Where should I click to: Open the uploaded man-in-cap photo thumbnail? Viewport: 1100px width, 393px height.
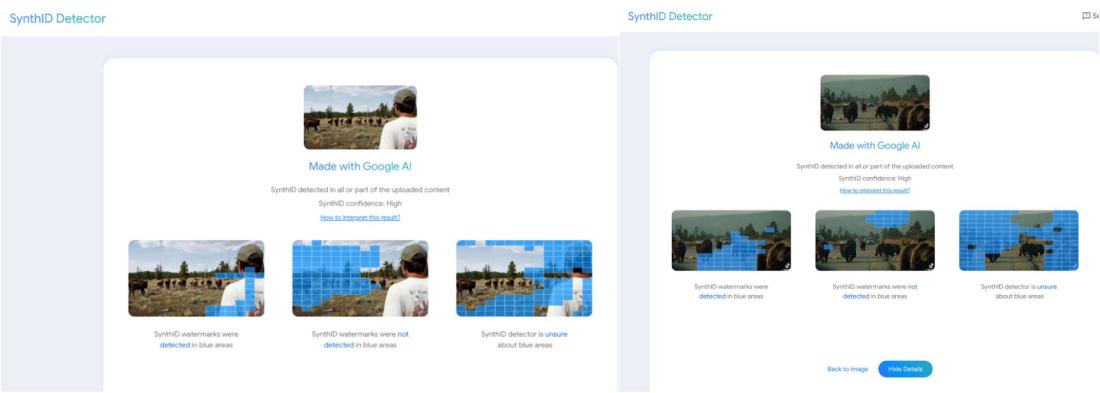360,117
